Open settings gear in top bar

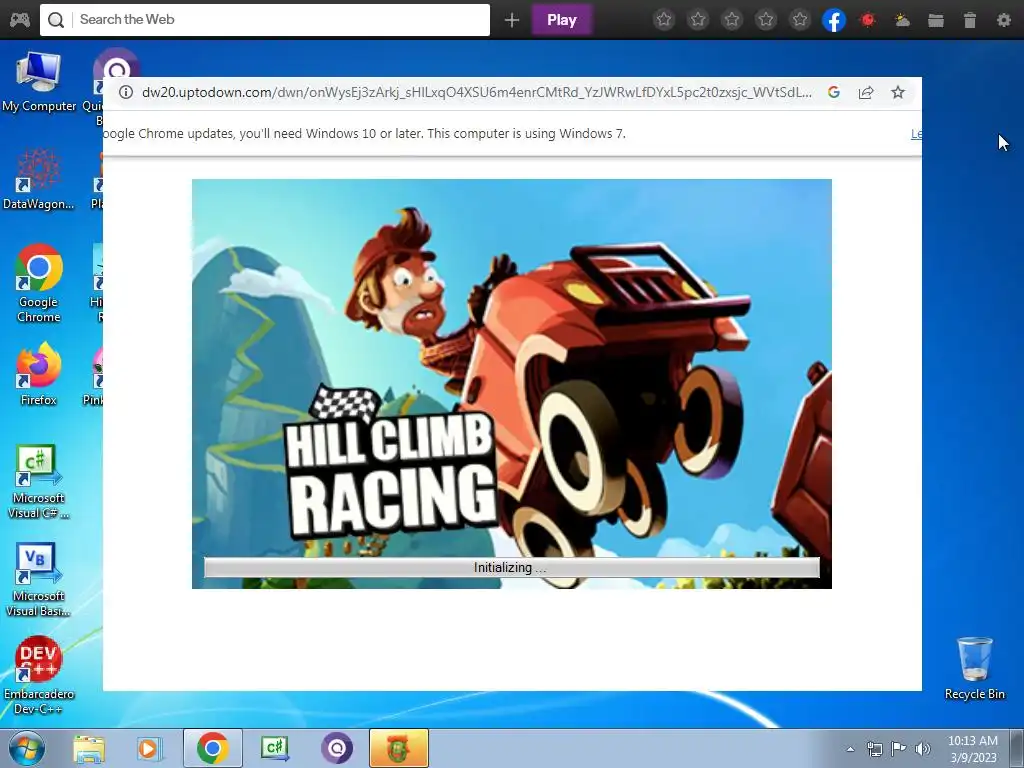[1004, 20]
